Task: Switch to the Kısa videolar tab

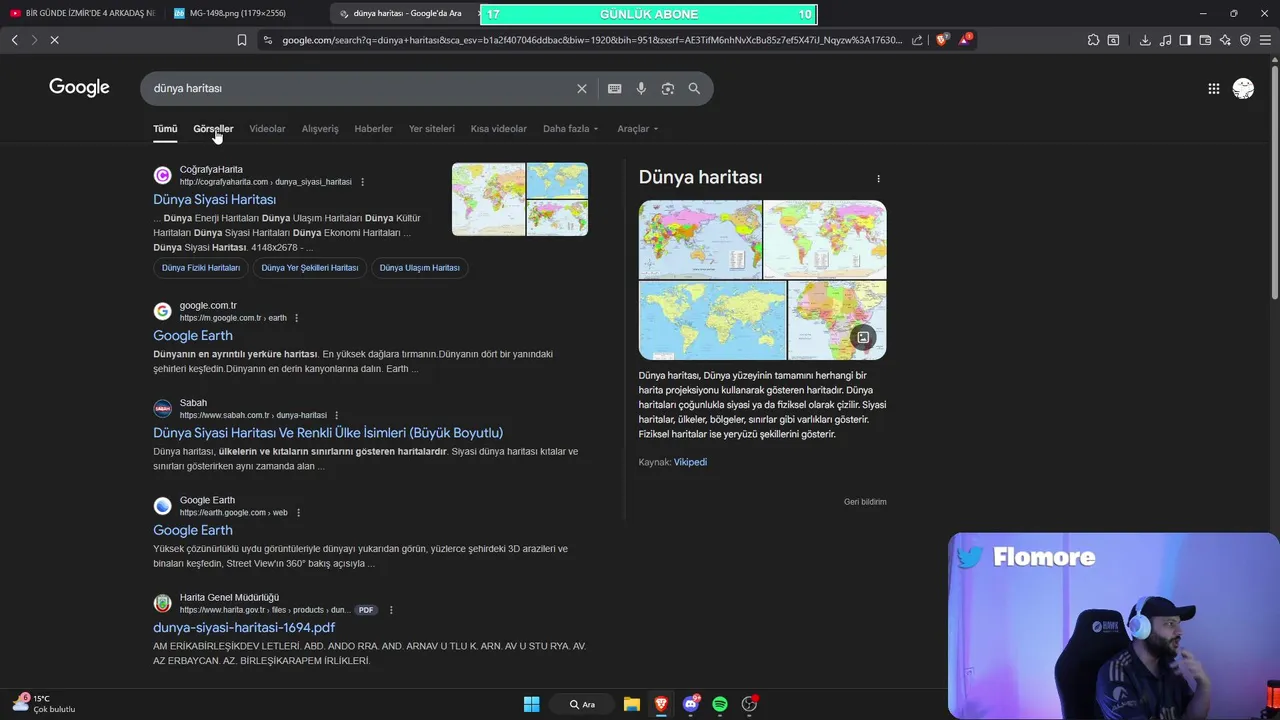Action: [498, 129]
